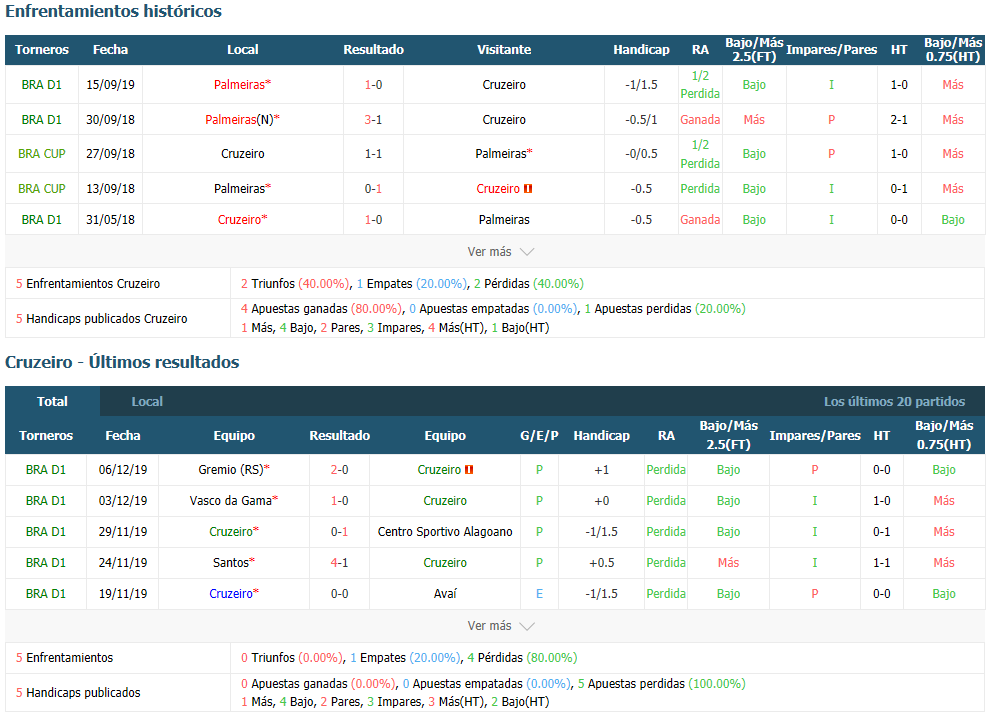
Task: Click result 3-1 in Palmeiras(N) row
Action: click(x=374, y=119)
